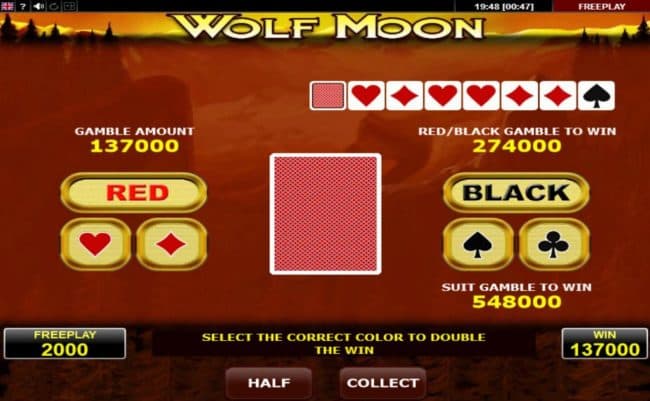The image size is (650, 401).
Task: Gamble on the RED color button
Action: [133, 192]
